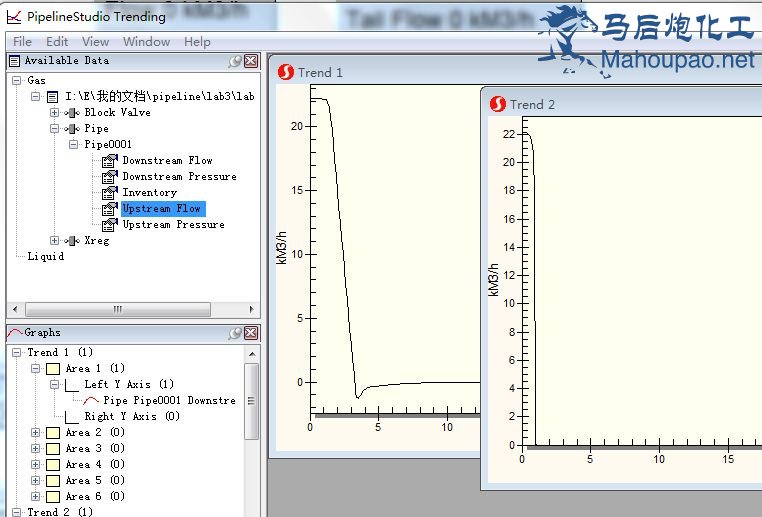Close the Available Data panel
The height and width of the screenshot is (517, 762).
(251, 61)
